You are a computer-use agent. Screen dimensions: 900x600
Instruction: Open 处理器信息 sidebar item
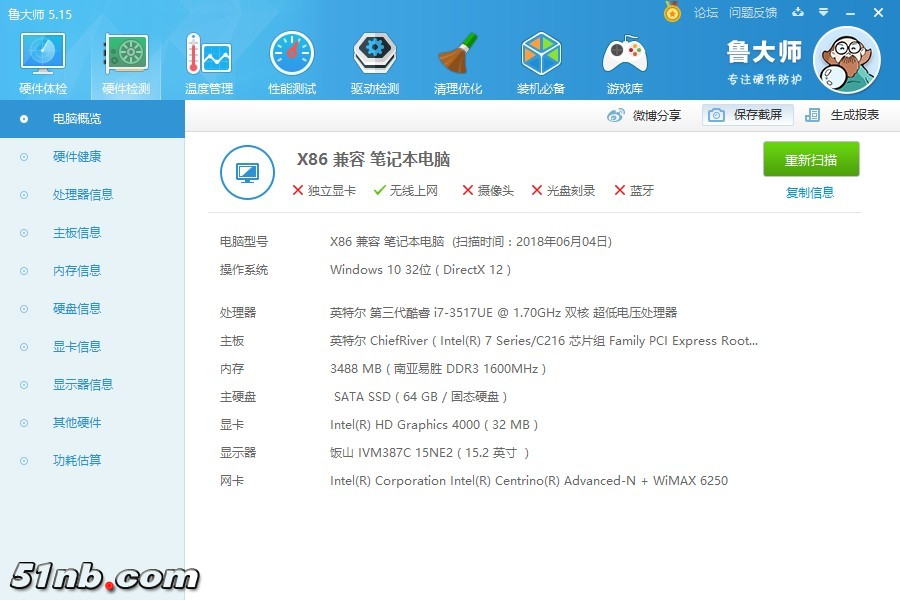tap(83, 195)
